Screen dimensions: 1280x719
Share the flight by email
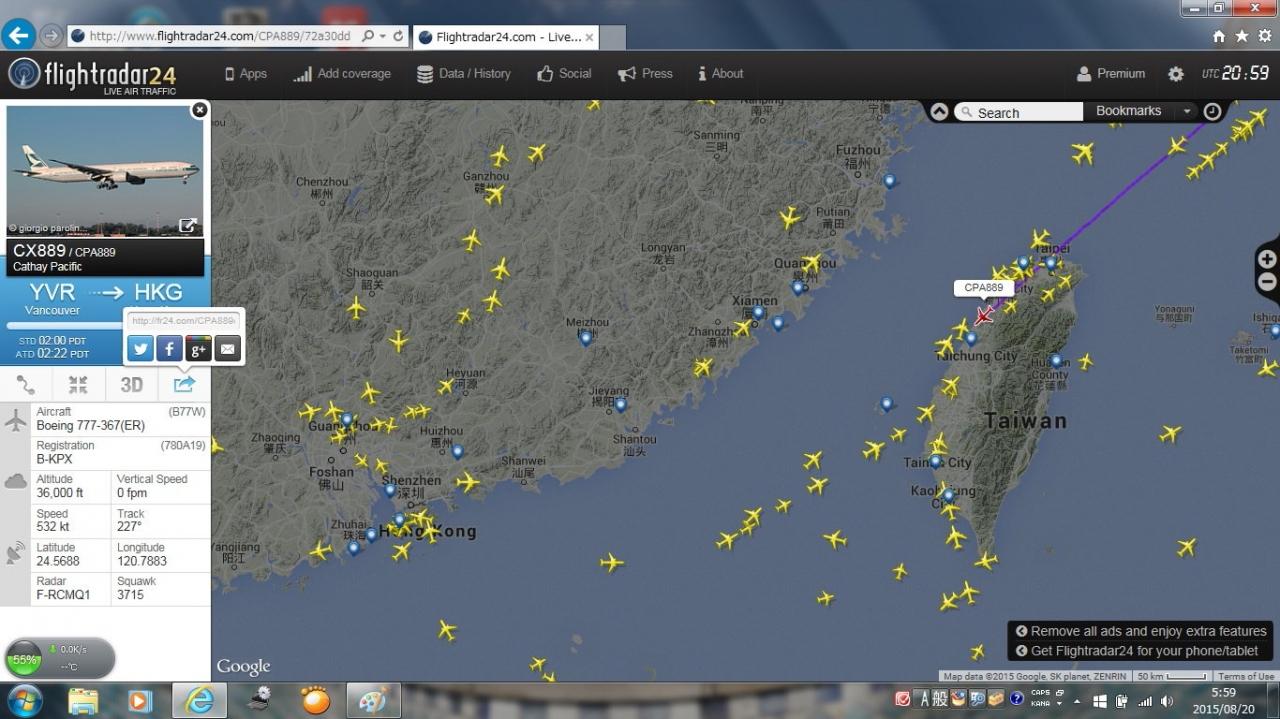pos(227,349)
